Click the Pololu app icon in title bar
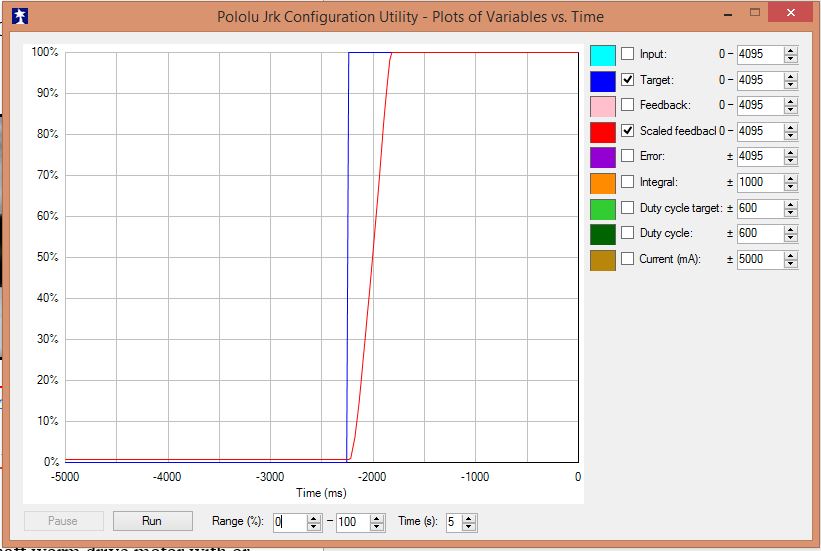The width and height of the screenshot is (821, 551). point(20,16)
